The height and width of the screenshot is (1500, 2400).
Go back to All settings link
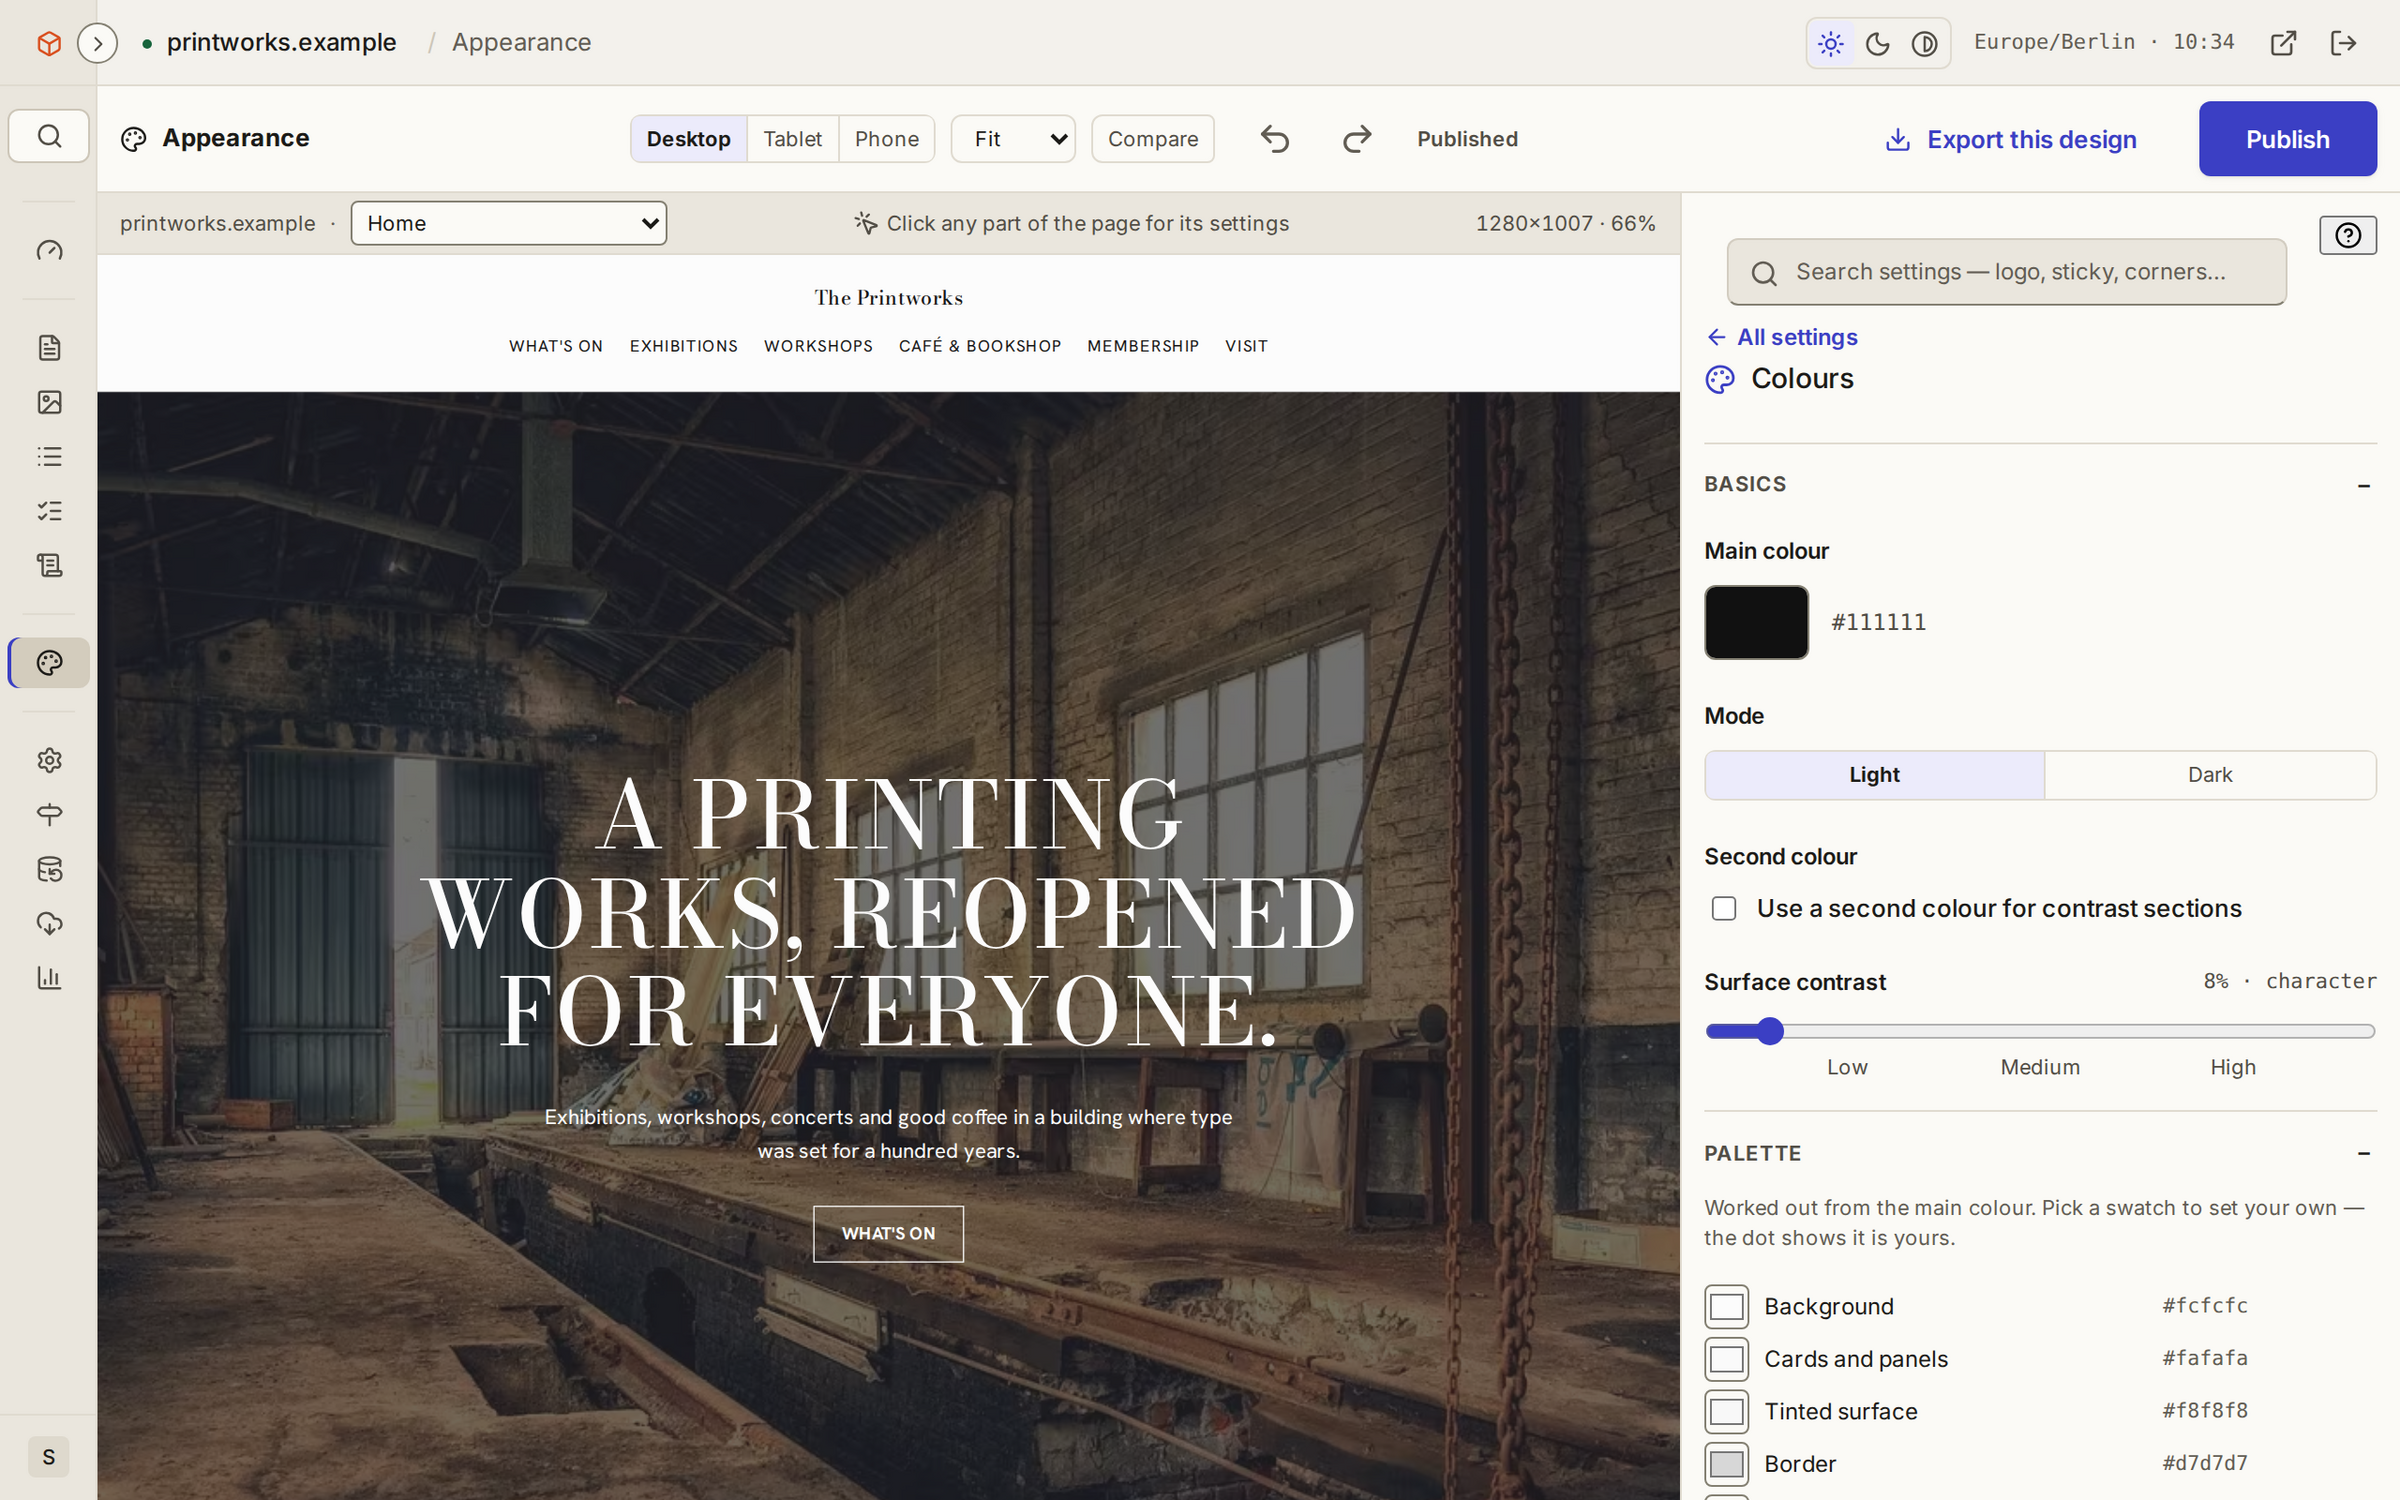[1782, 337]
